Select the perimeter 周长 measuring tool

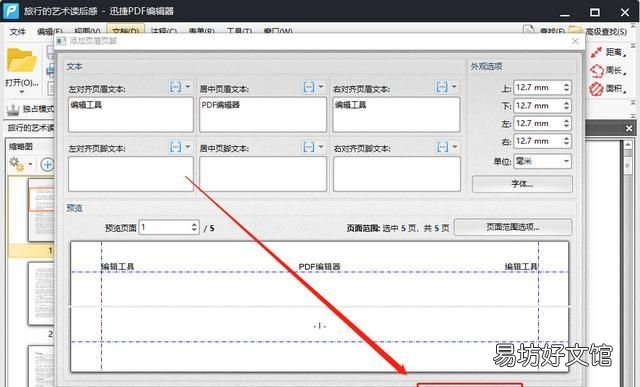[x=608, y=70]
